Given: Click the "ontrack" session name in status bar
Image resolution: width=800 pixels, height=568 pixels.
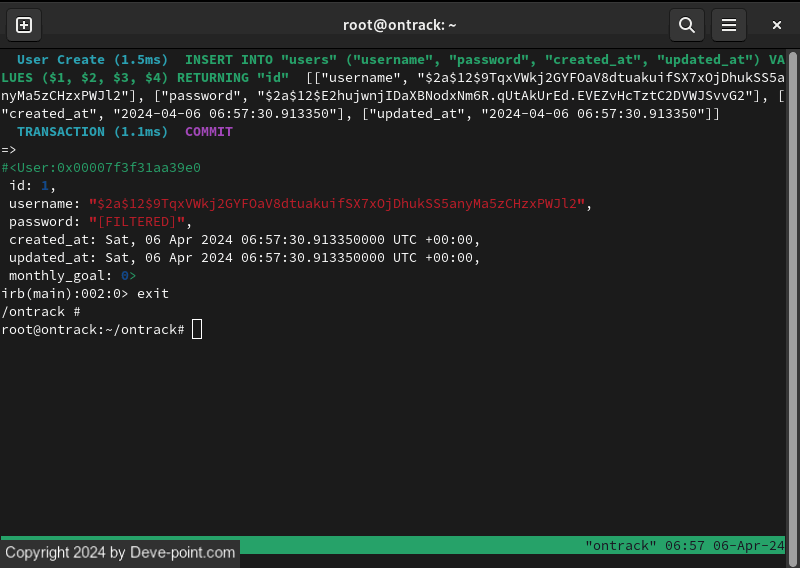Looking at the screenshot, I should (x=620, y=545).
